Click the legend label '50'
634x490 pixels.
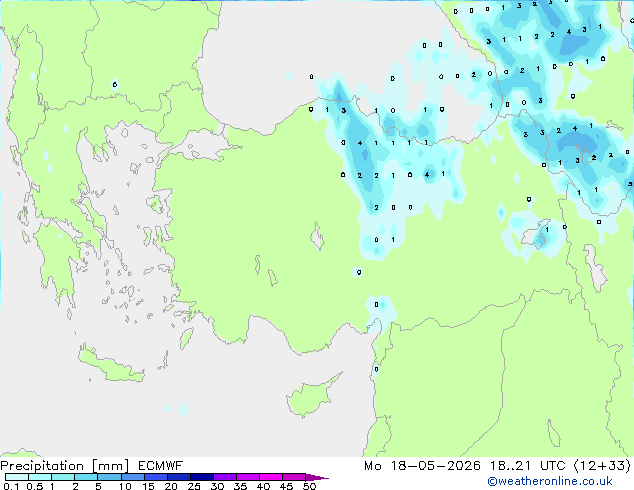pyautogui.click(x=309, y=486)
